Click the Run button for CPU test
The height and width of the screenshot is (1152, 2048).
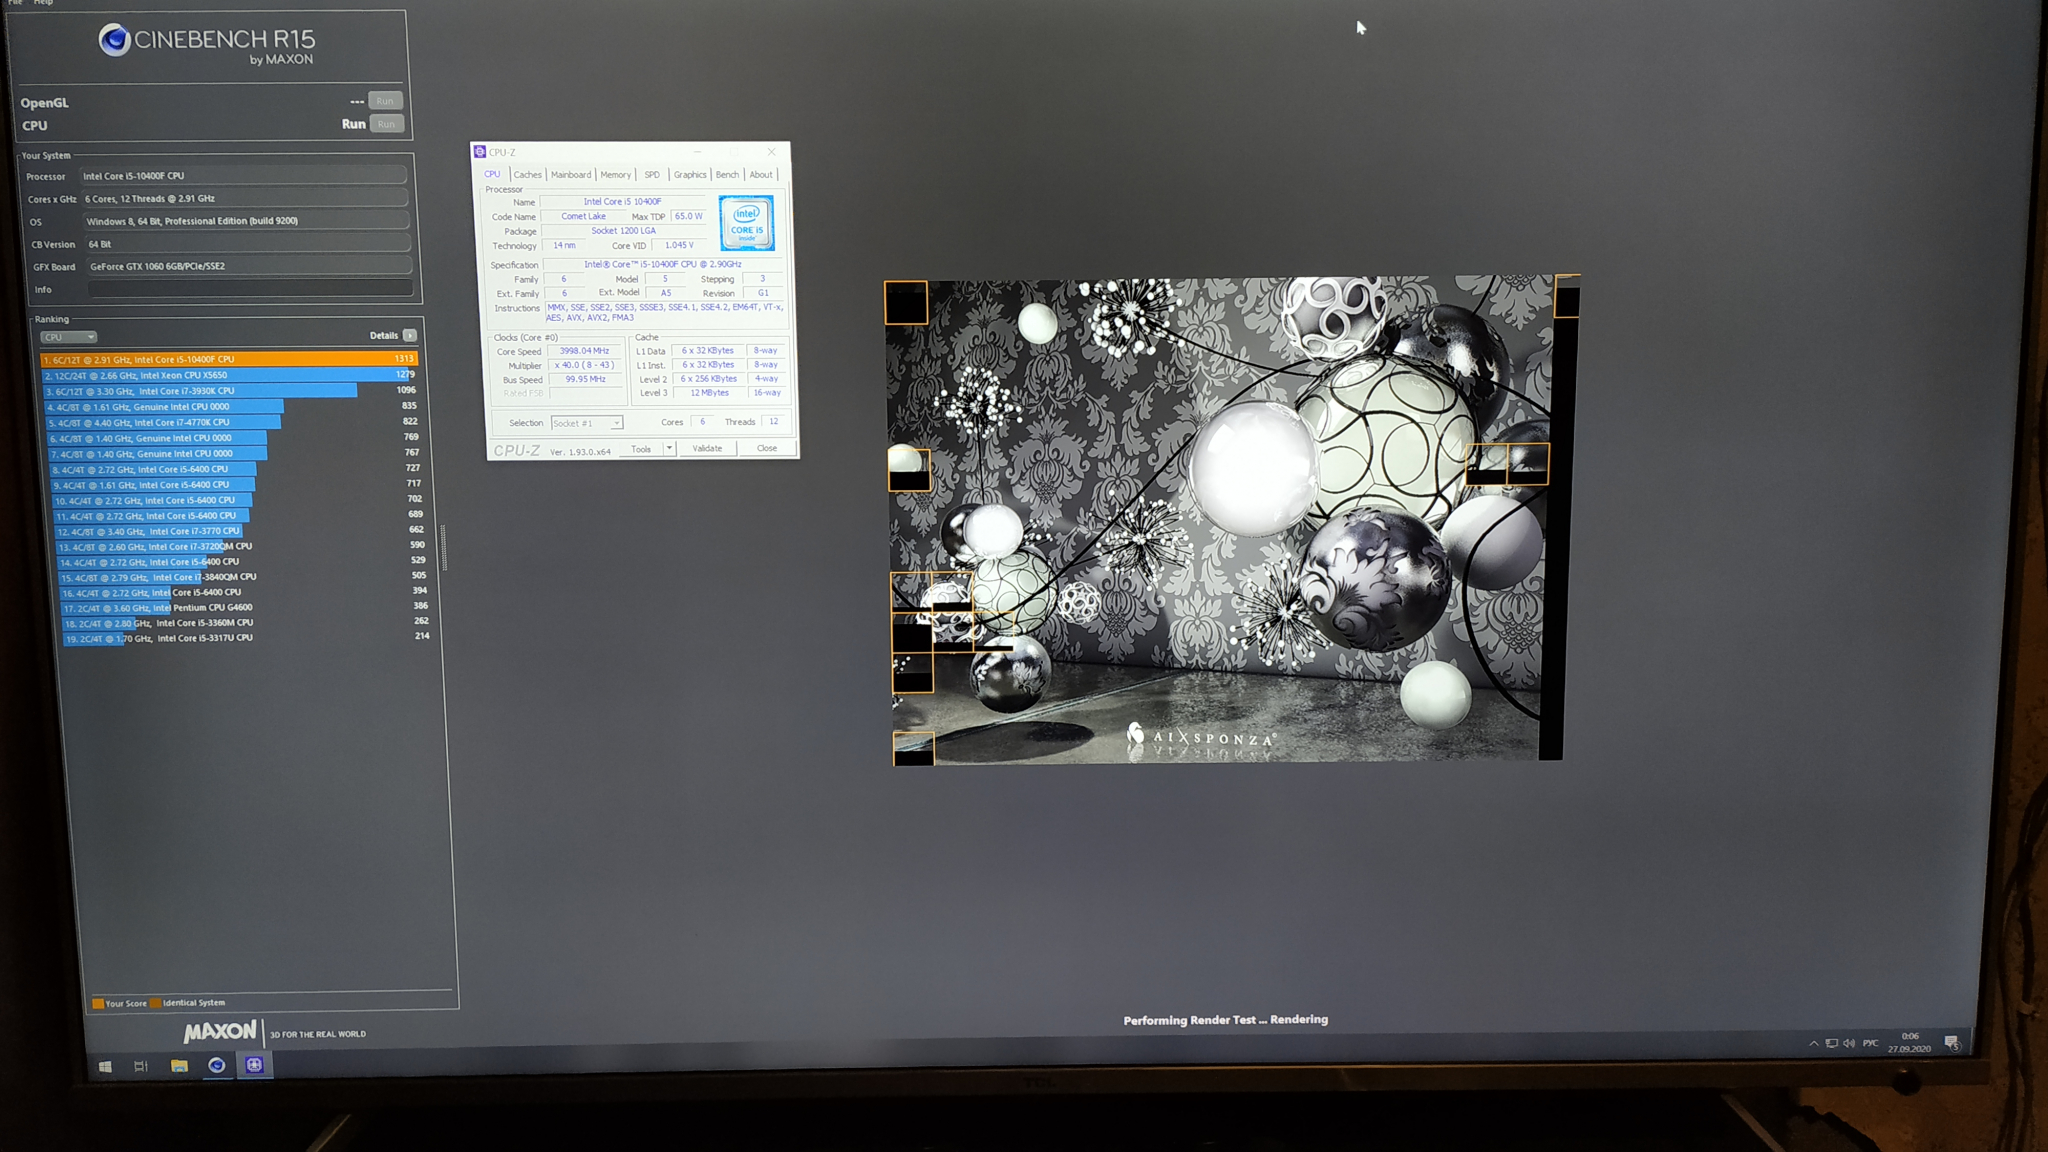point(386,124)
